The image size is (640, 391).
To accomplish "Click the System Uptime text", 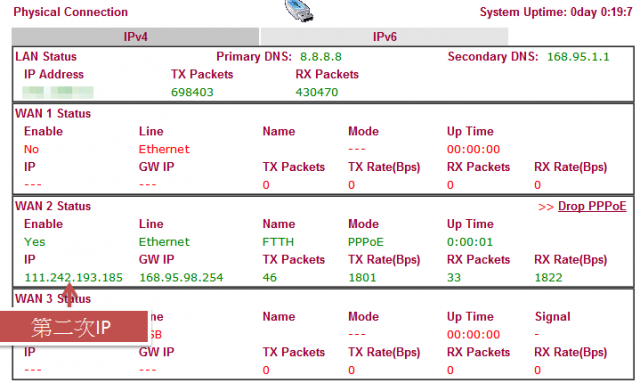I will (x=556, y=12).
